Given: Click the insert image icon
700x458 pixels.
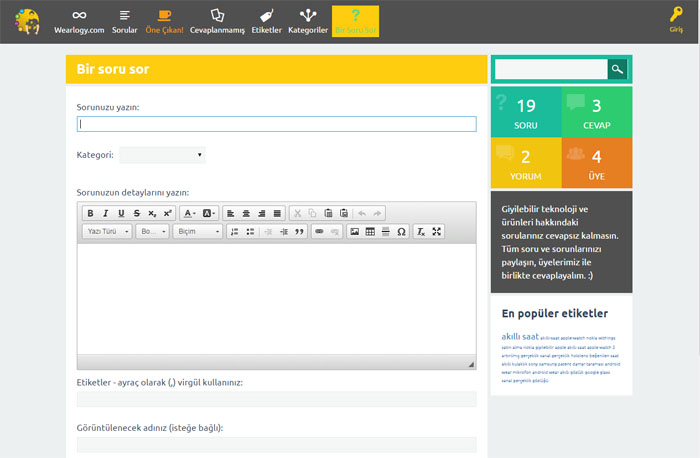Looking at the screenshot, I should (x=354, y=231).
